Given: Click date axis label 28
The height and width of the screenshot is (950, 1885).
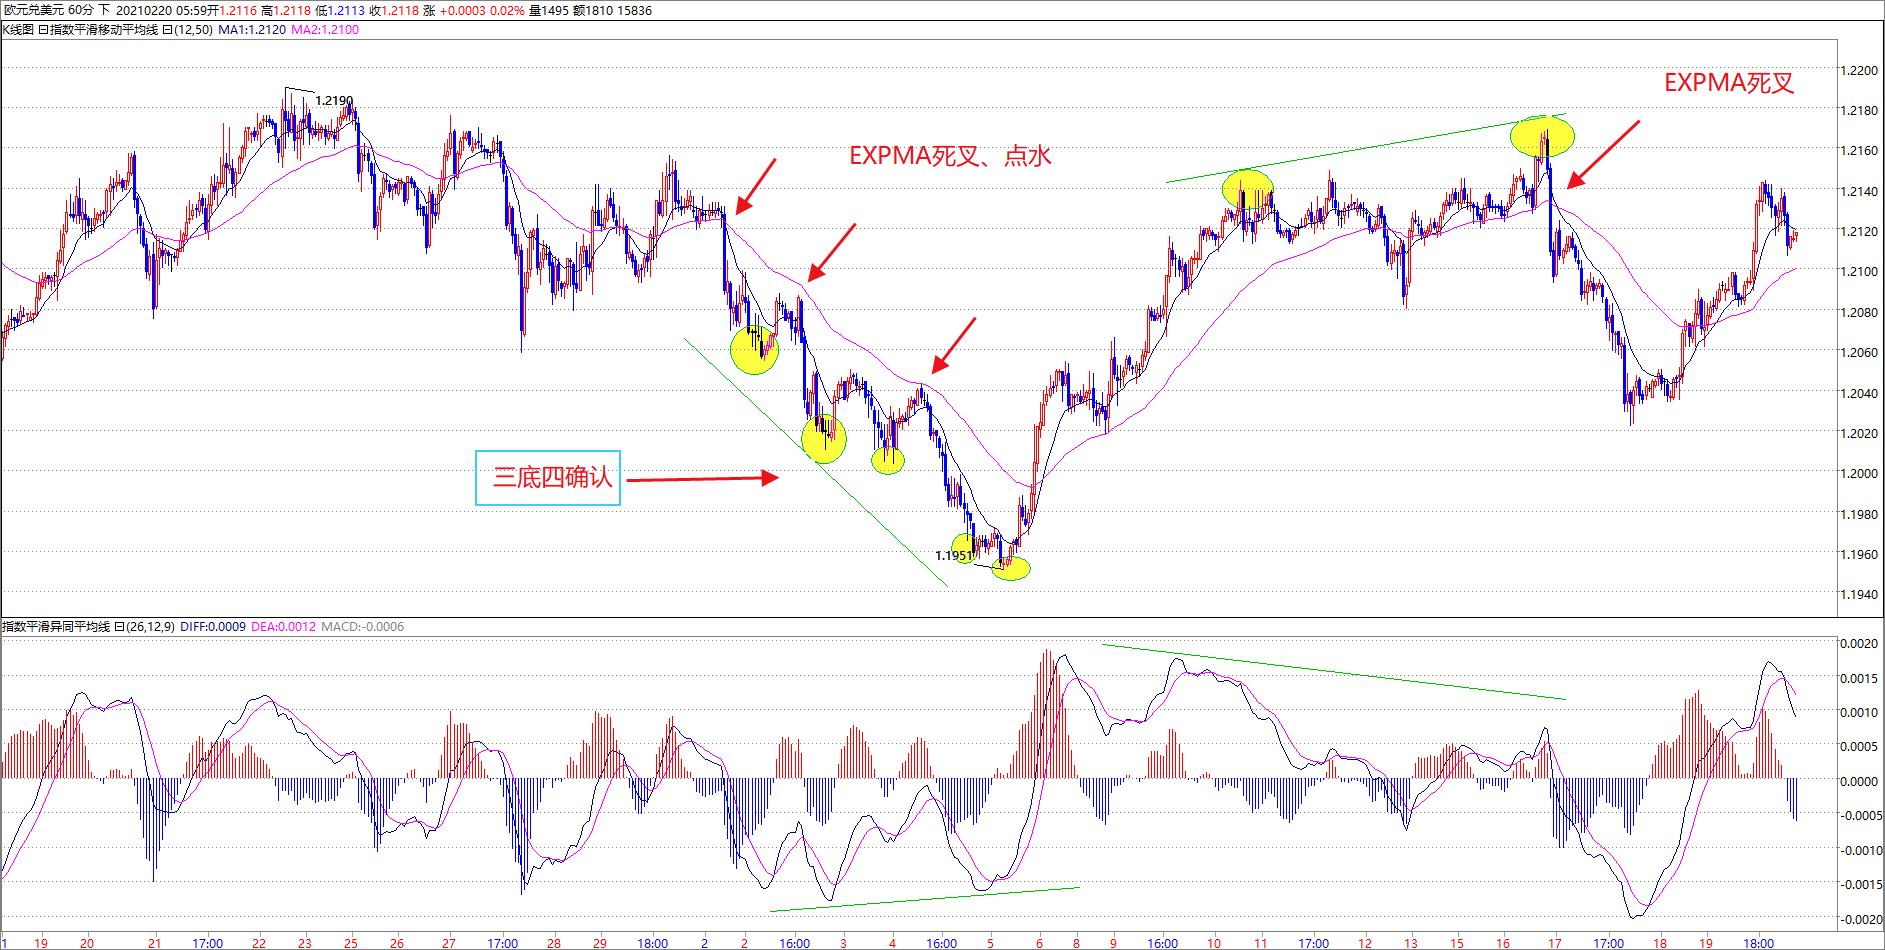Looking at the screenshot, I should (x=554, y=942).
